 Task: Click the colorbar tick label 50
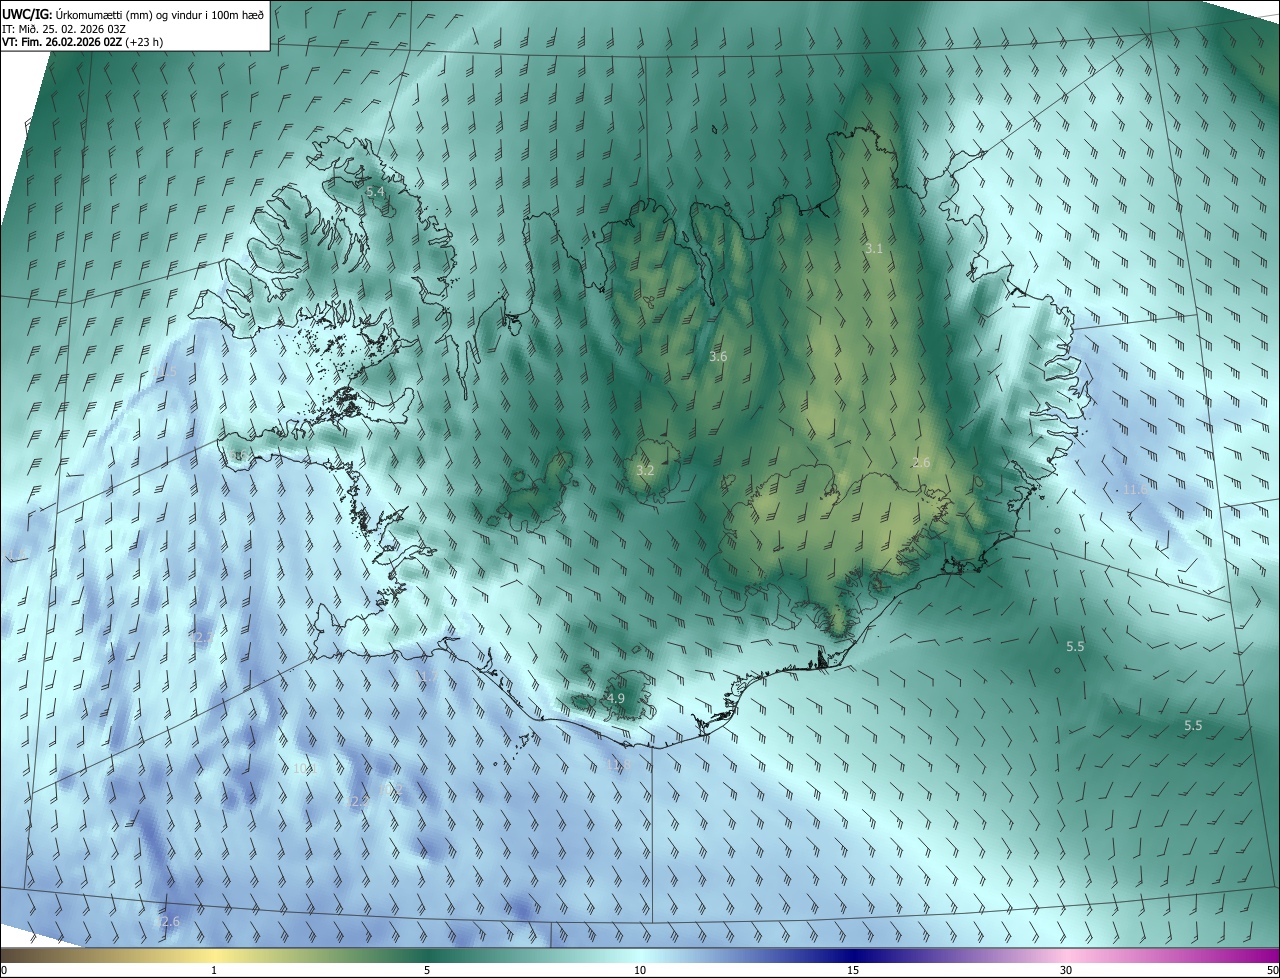1272,970
